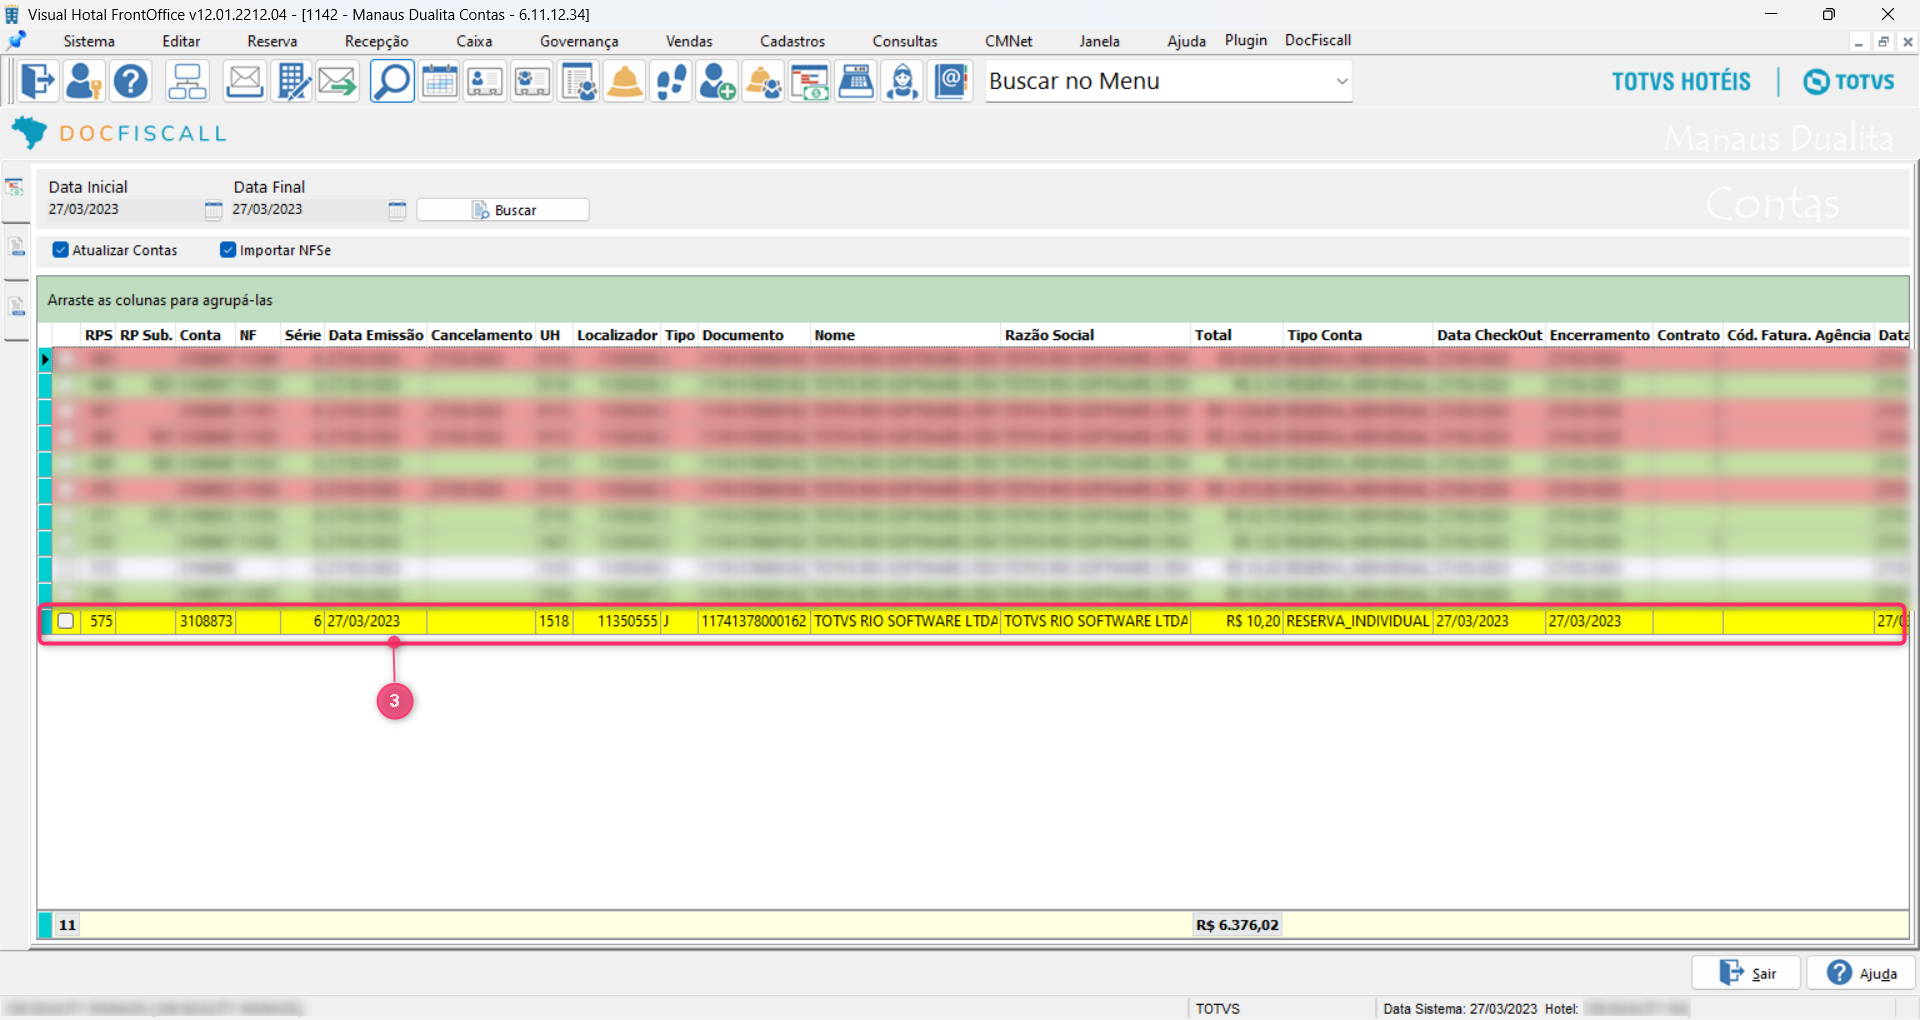This screenshot has width=1920, height=1020.
Task: Open the Sistema menu
Action: click(89, 41)
